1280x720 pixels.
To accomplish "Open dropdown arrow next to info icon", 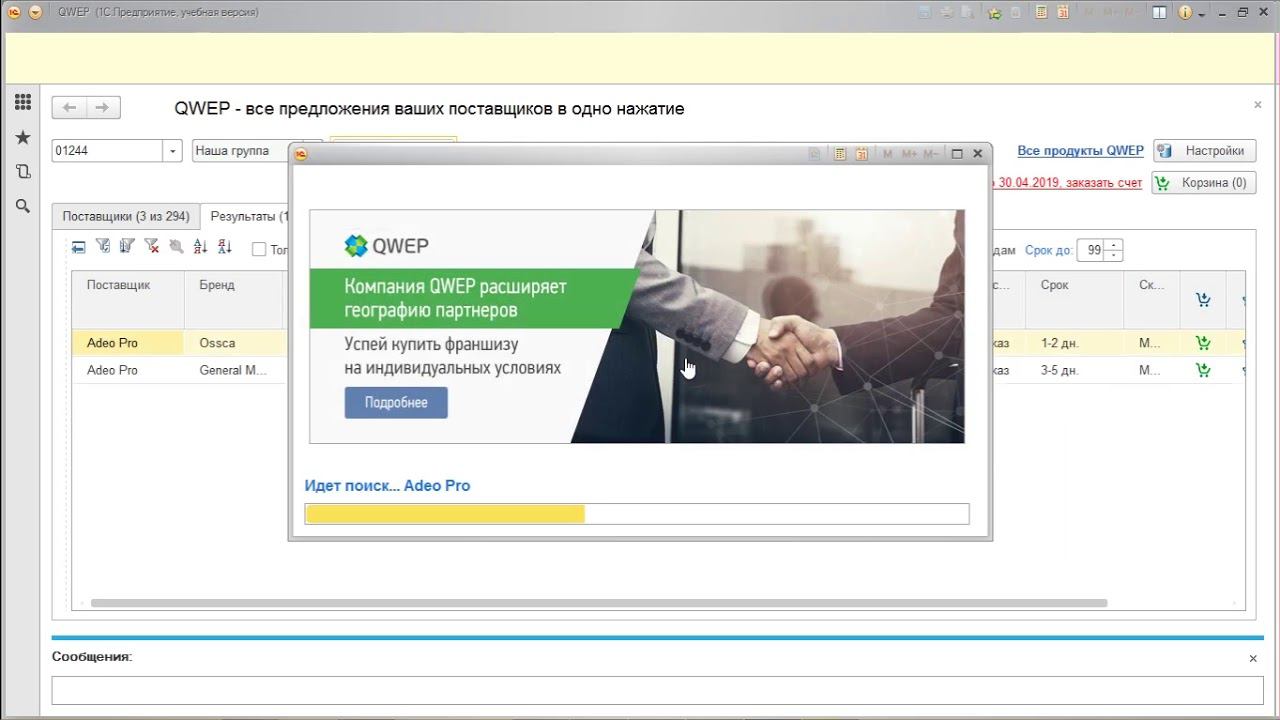I will click(x=1202, y=14).
